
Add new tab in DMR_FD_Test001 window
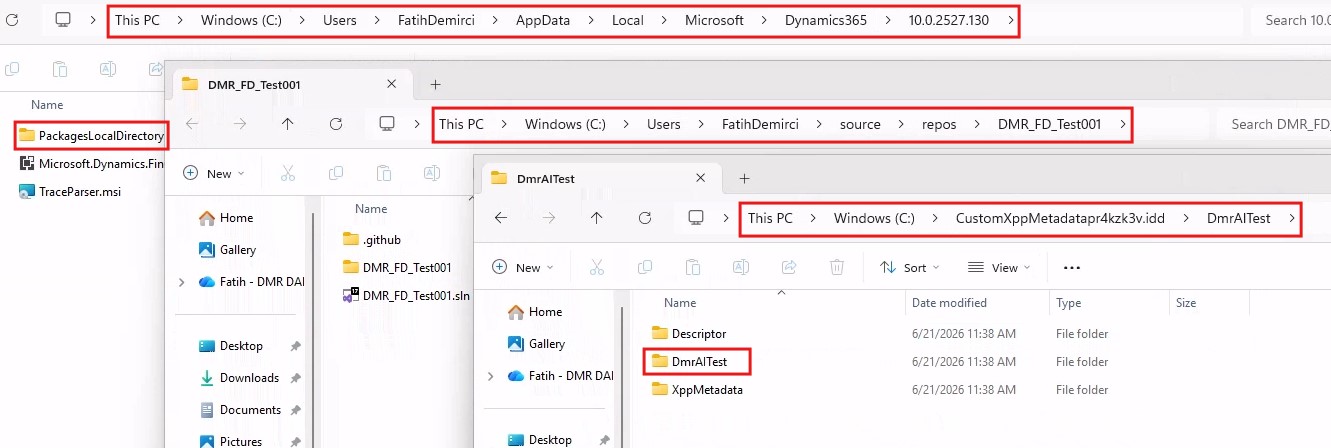[435, 85]
